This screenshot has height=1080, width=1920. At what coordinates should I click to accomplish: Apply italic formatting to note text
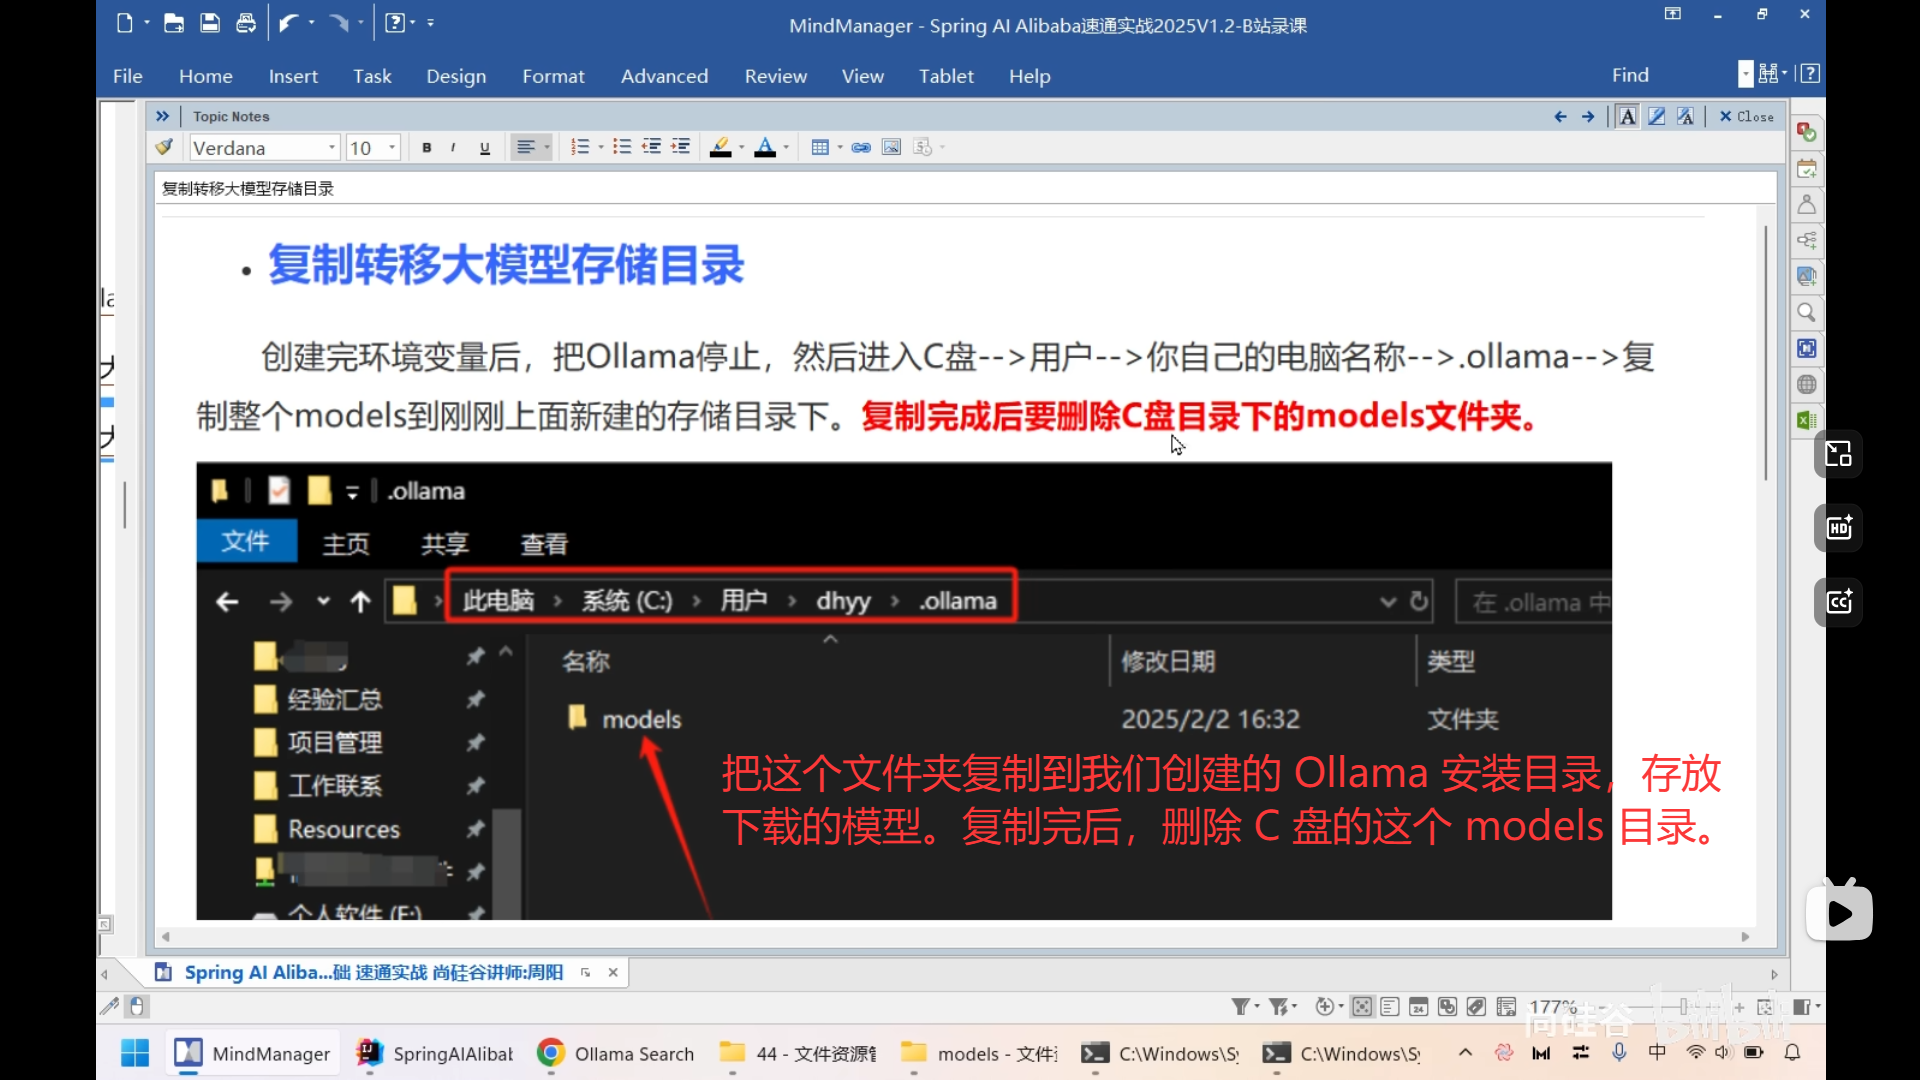(x=453, y=147)
